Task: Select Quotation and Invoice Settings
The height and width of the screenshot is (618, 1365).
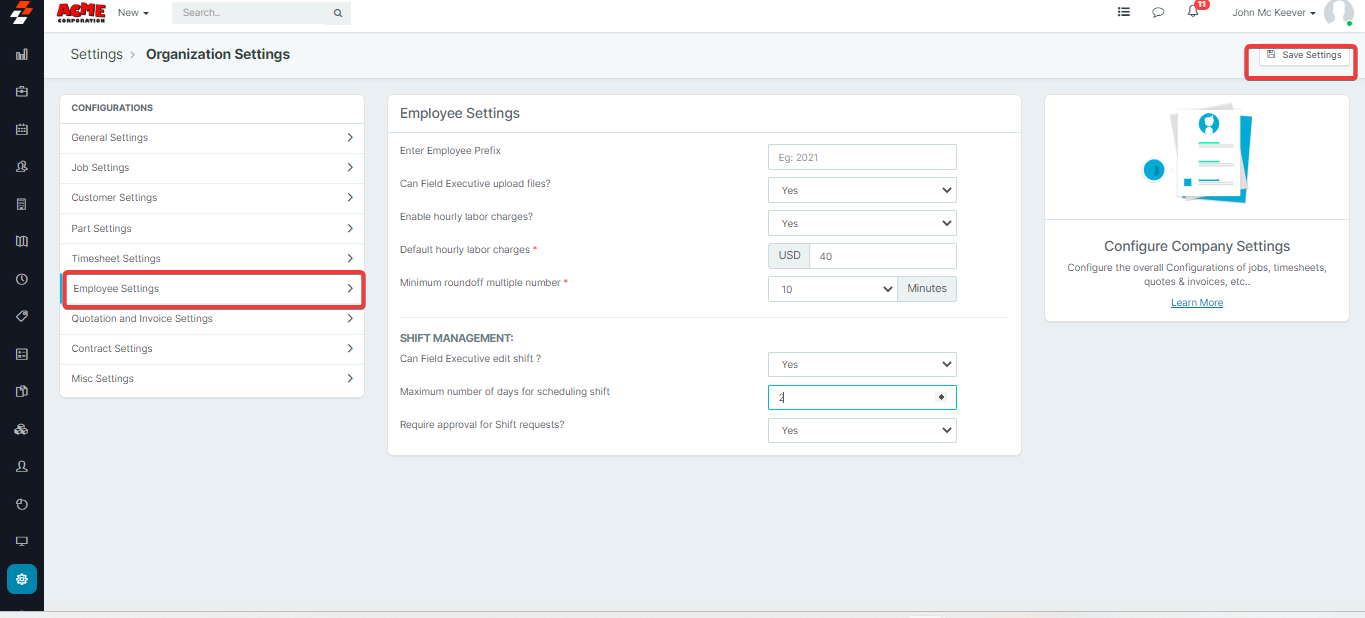Action: click(x=212, y=319)
